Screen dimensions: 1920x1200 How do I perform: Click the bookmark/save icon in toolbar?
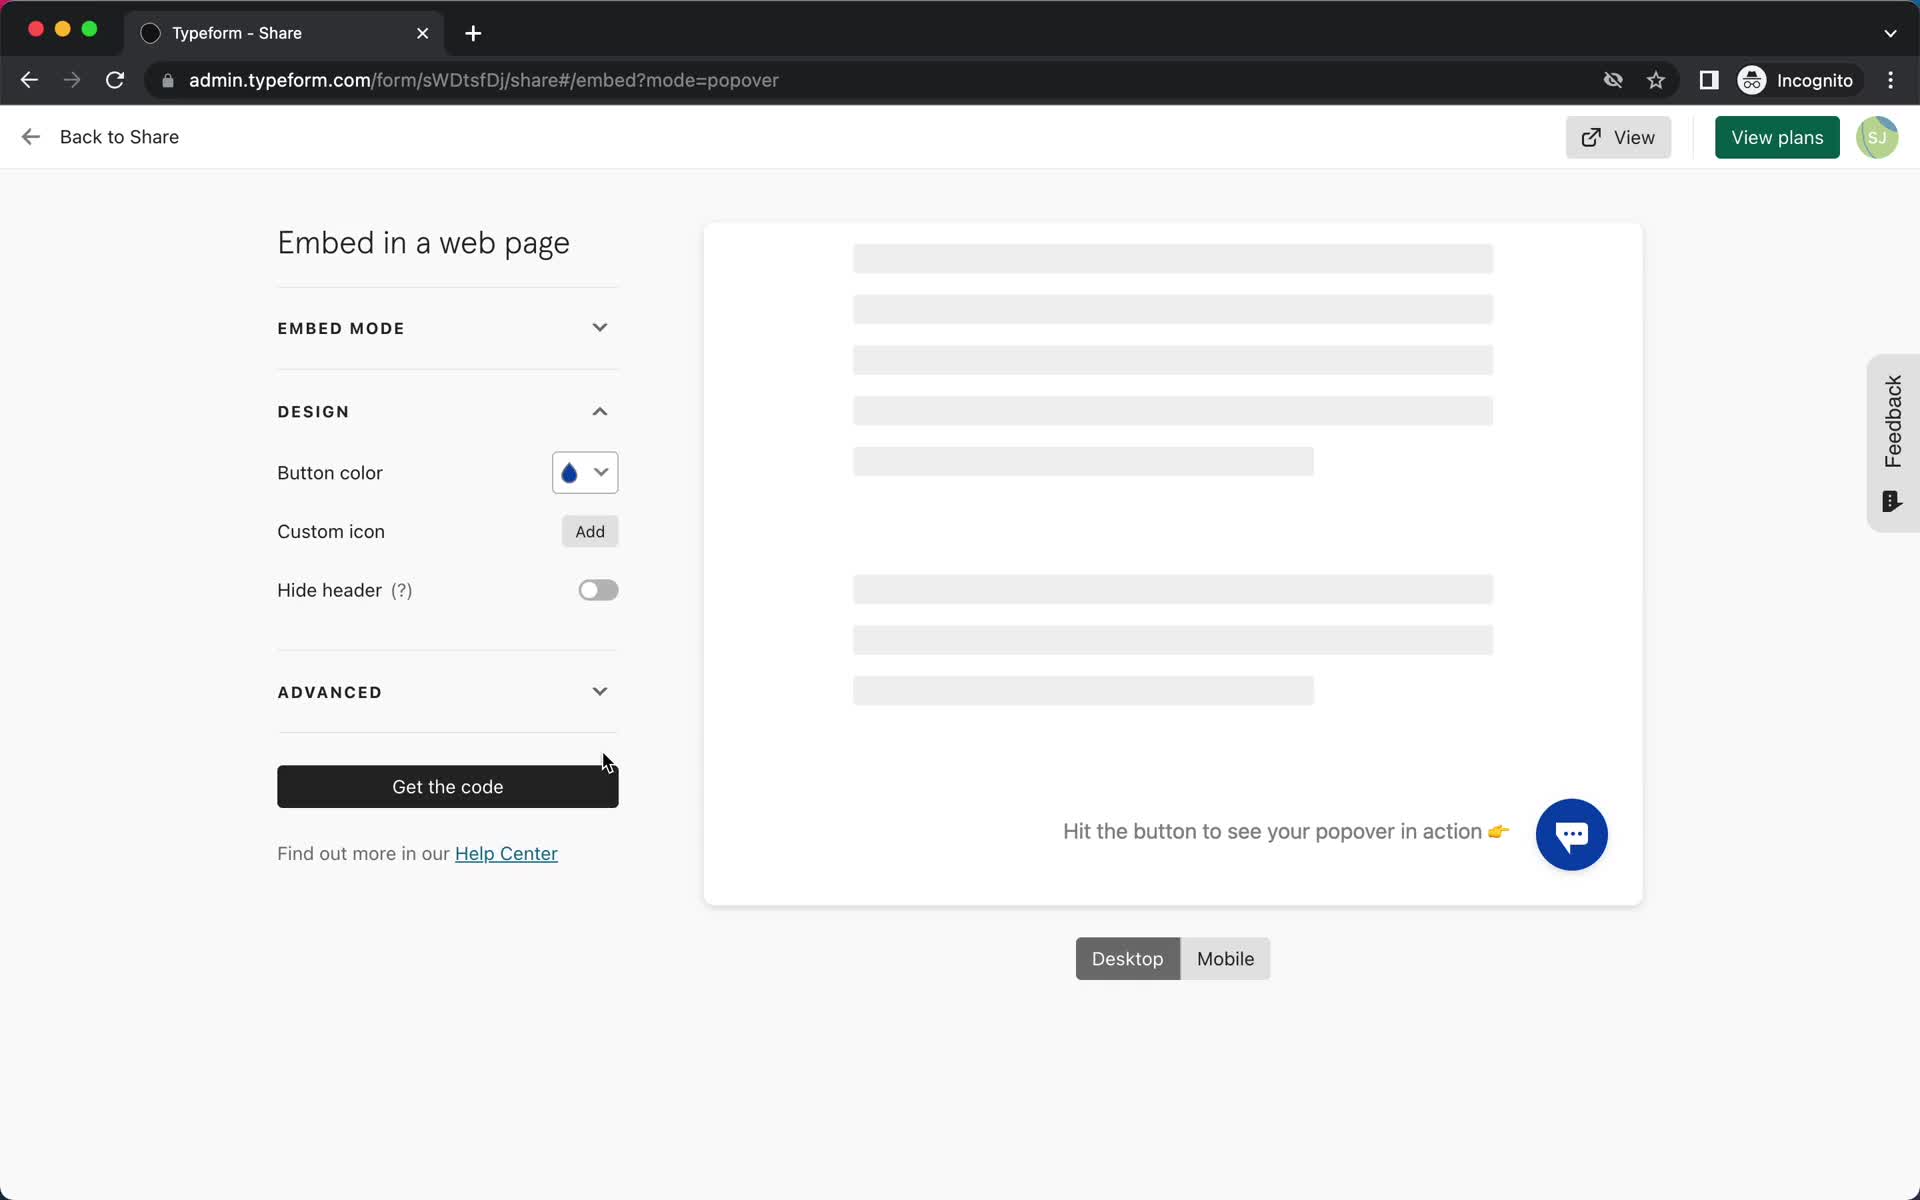click(1657, 80)
